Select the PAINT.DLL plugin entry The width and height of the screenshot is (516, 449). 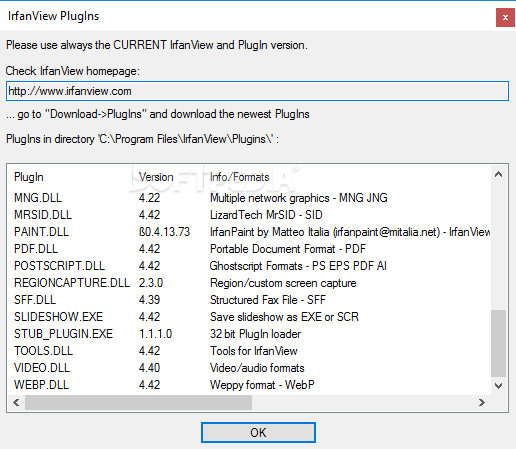(x=249, y=232)
